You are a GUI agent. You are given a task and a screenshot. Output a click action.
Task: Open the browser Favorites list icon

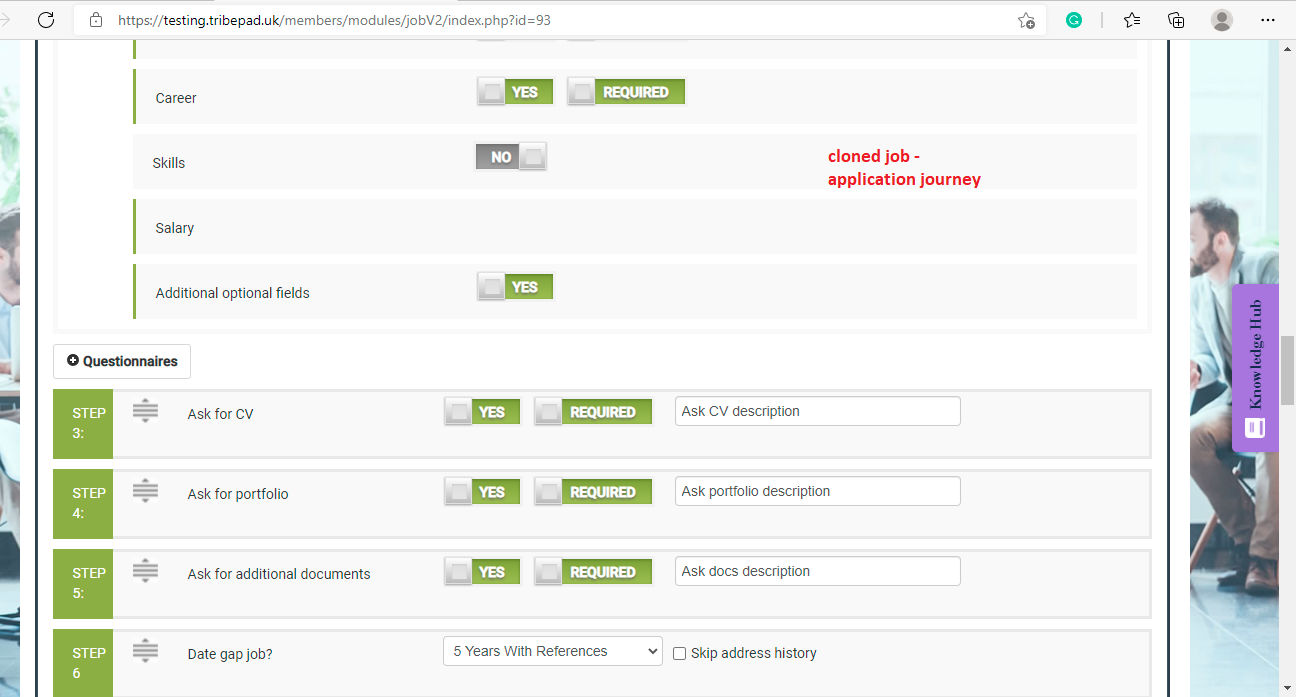pyautogui.click(x=1131, y=20)
